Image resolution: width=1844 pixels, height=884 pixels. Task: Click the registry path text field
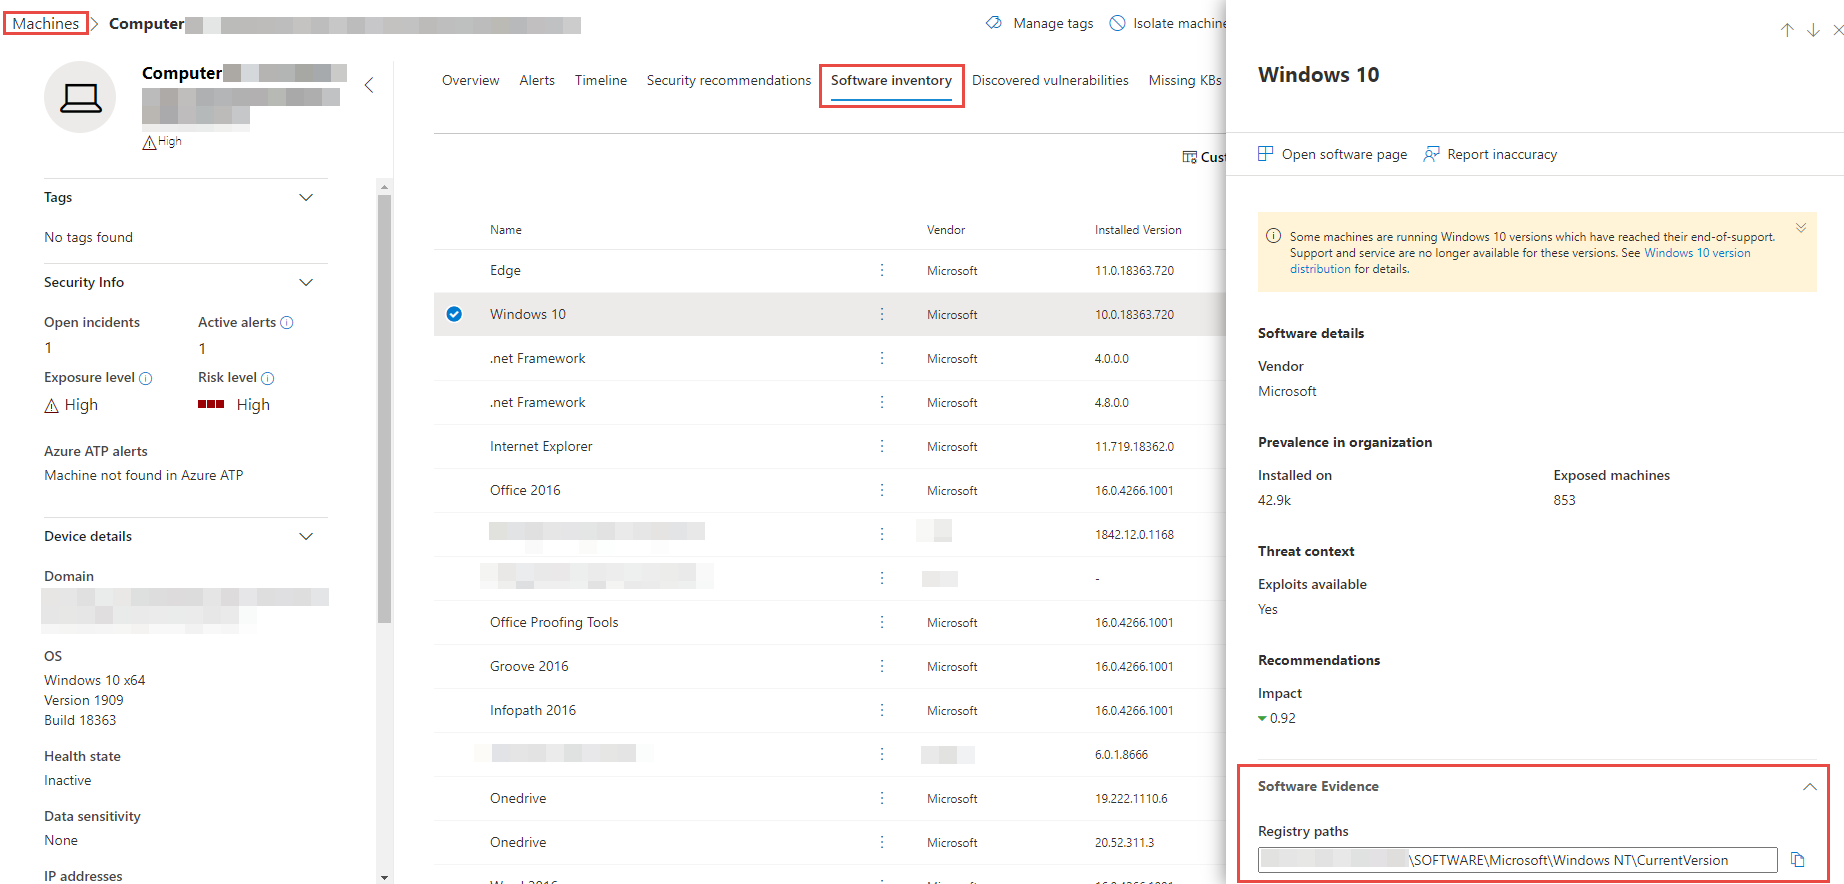pyautogui.click(x=1516, y=860)
